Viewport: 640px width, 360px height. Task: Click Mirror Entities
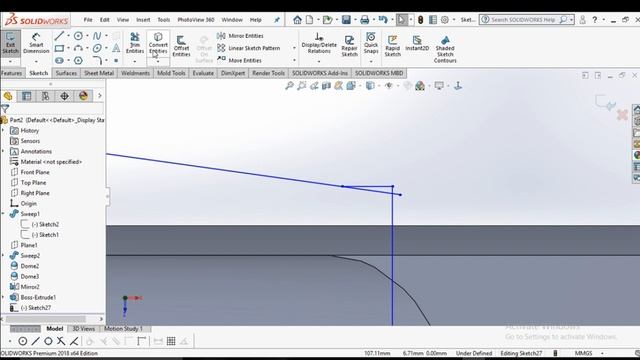[x=240, y=36]
